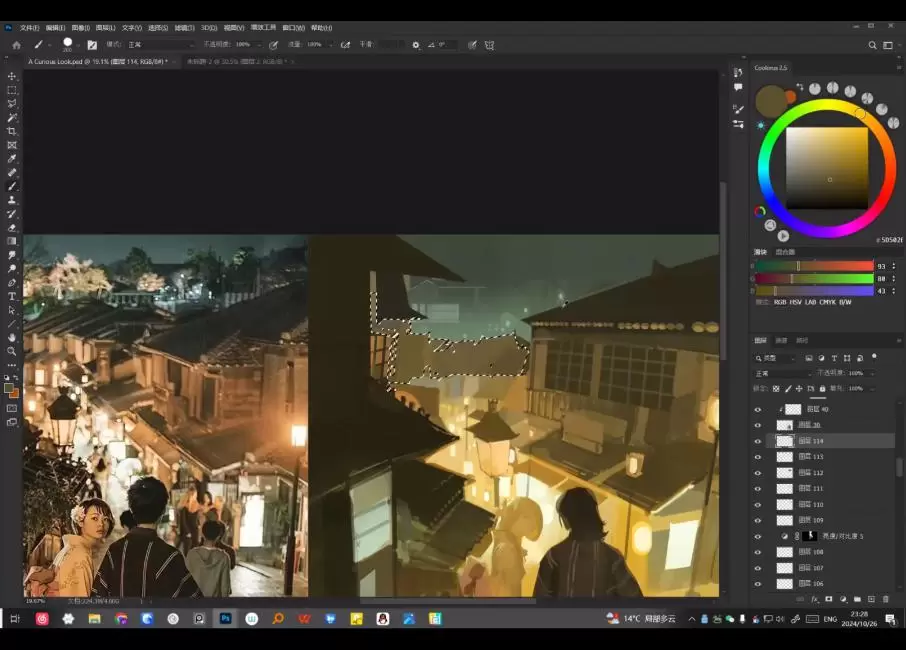The width and height of the screenshot is (906, 650).
Task: Click the Home icon in options bar
Action: click(16, 45)
